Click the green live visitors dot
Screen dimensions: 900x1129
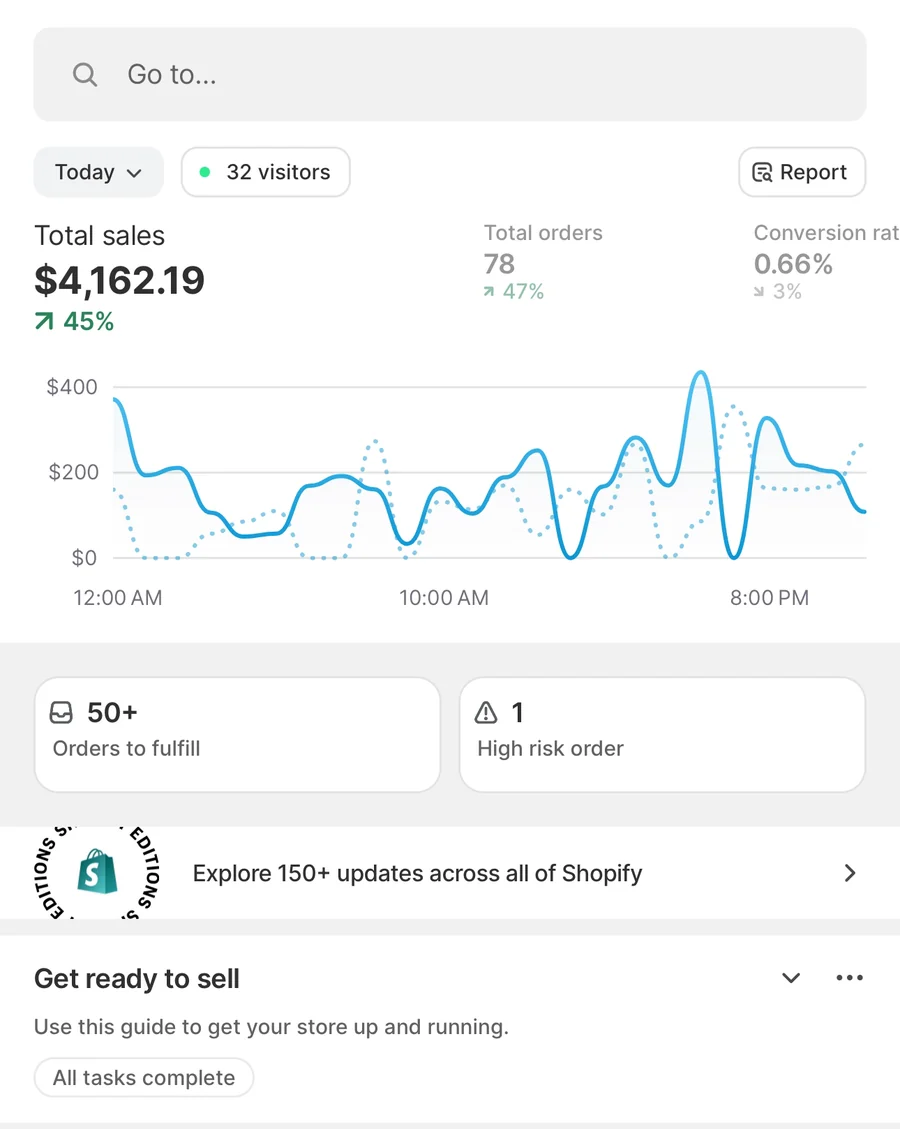204,172
